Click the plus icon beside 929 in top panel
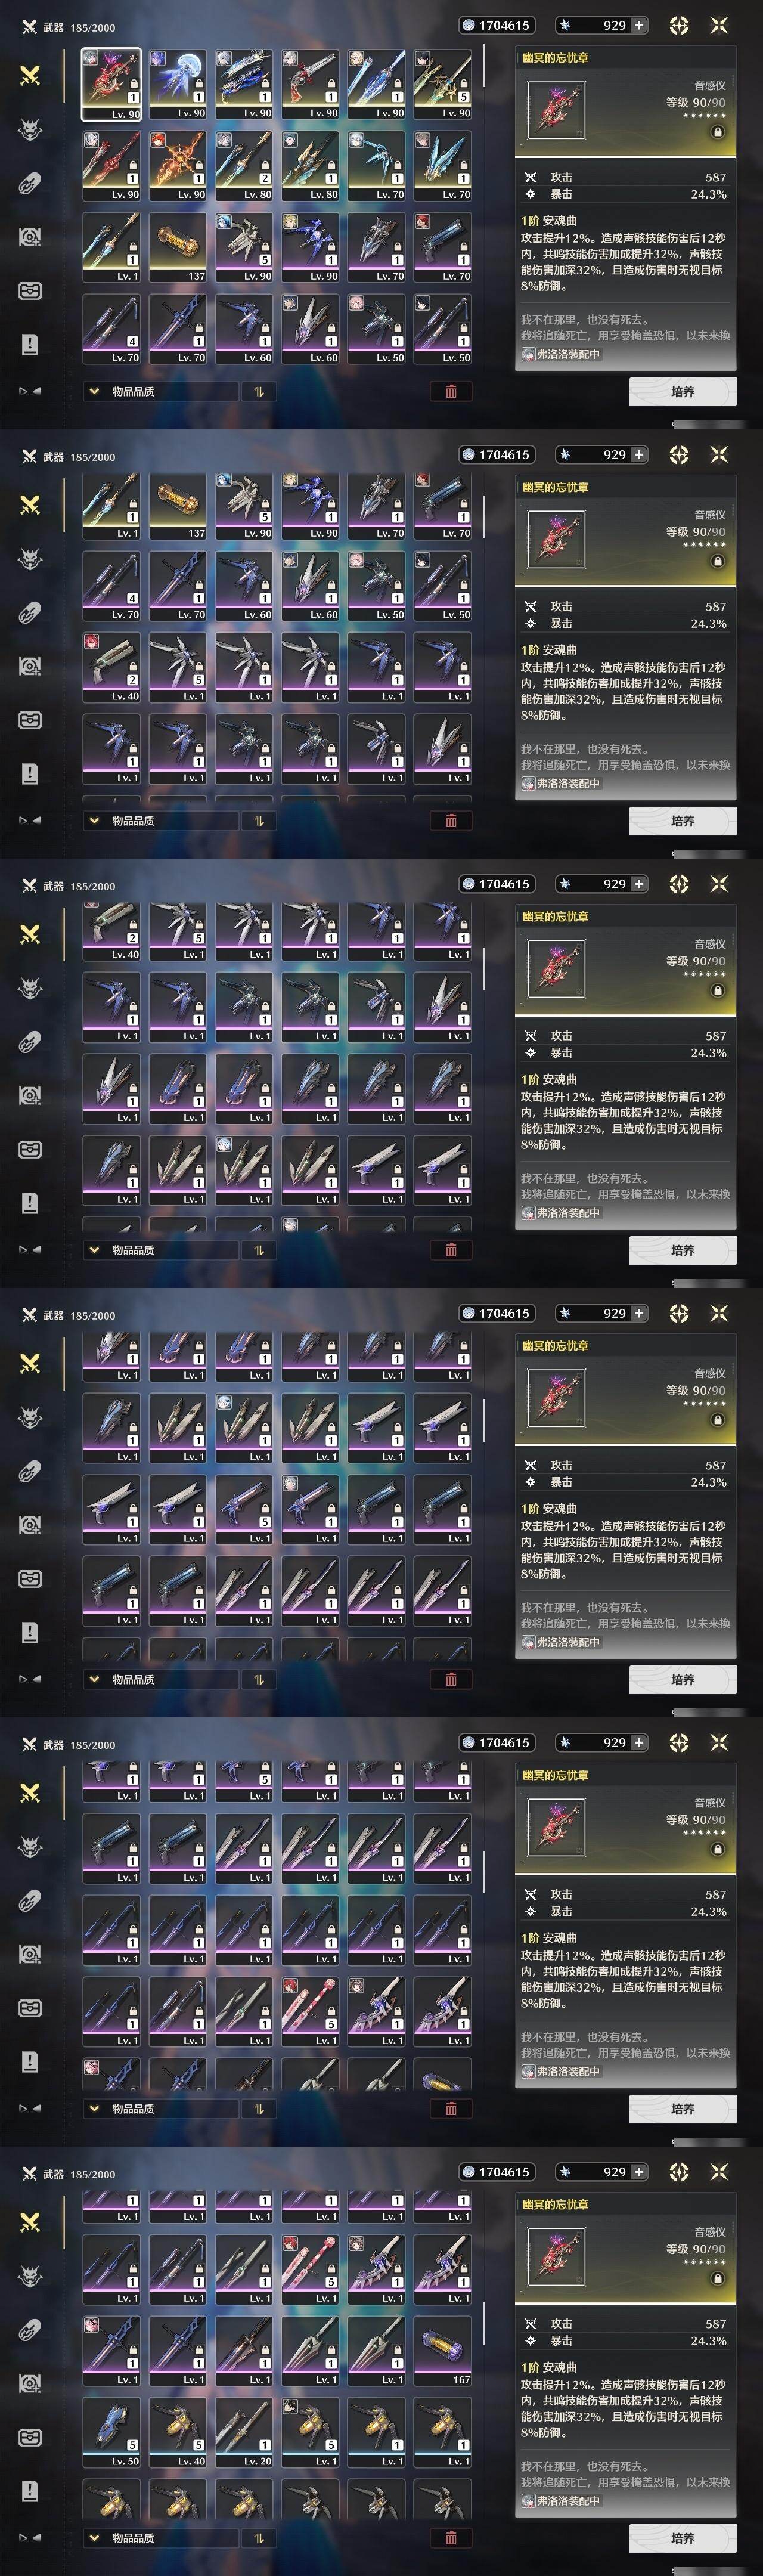The image size is (763, 2576). point(639,25)
